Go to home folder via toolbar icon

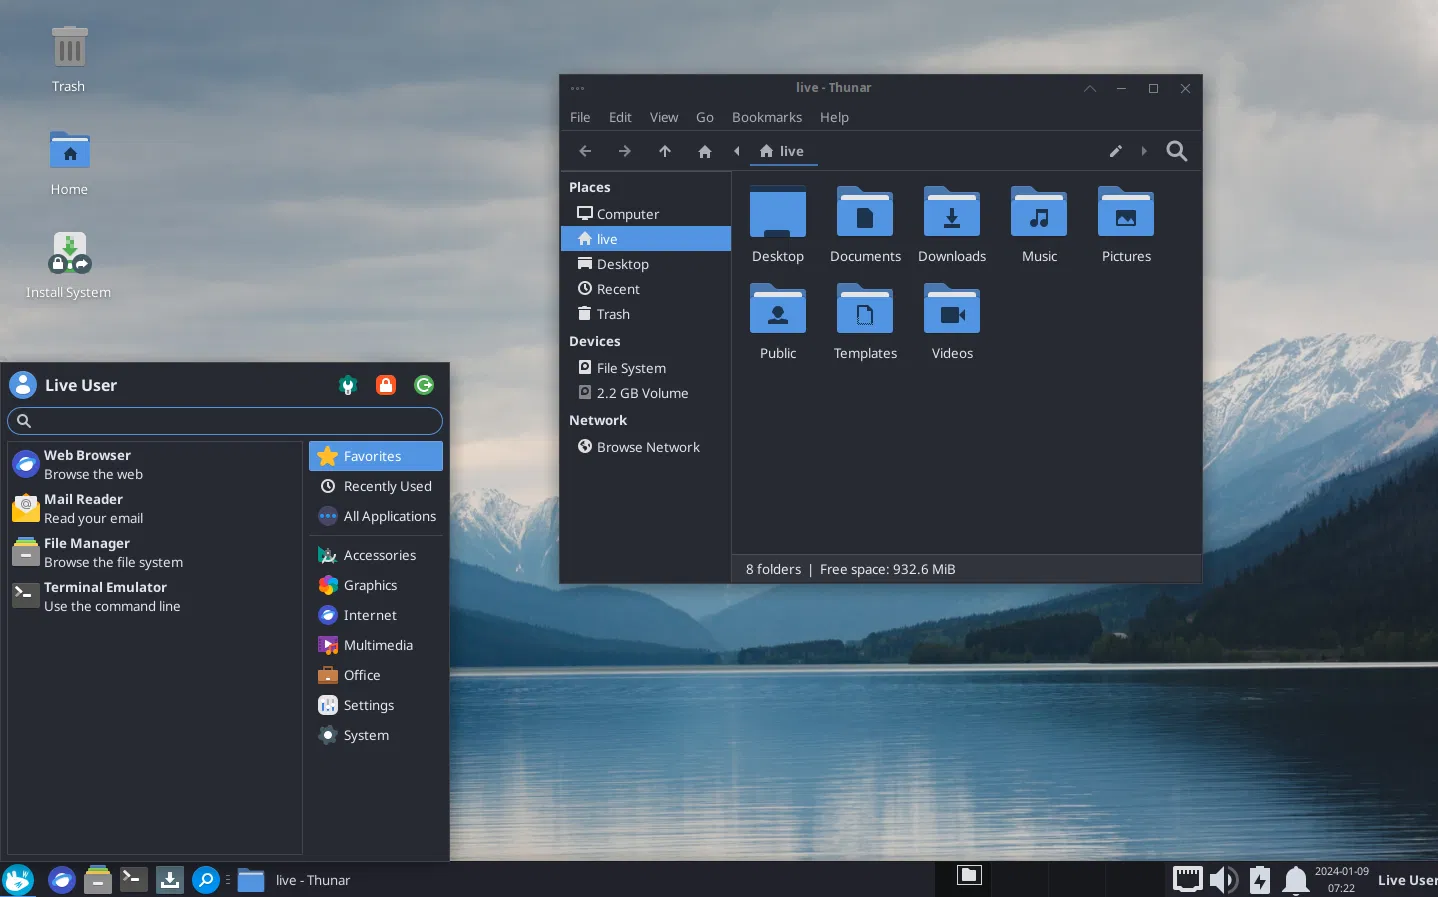[705, 151]
